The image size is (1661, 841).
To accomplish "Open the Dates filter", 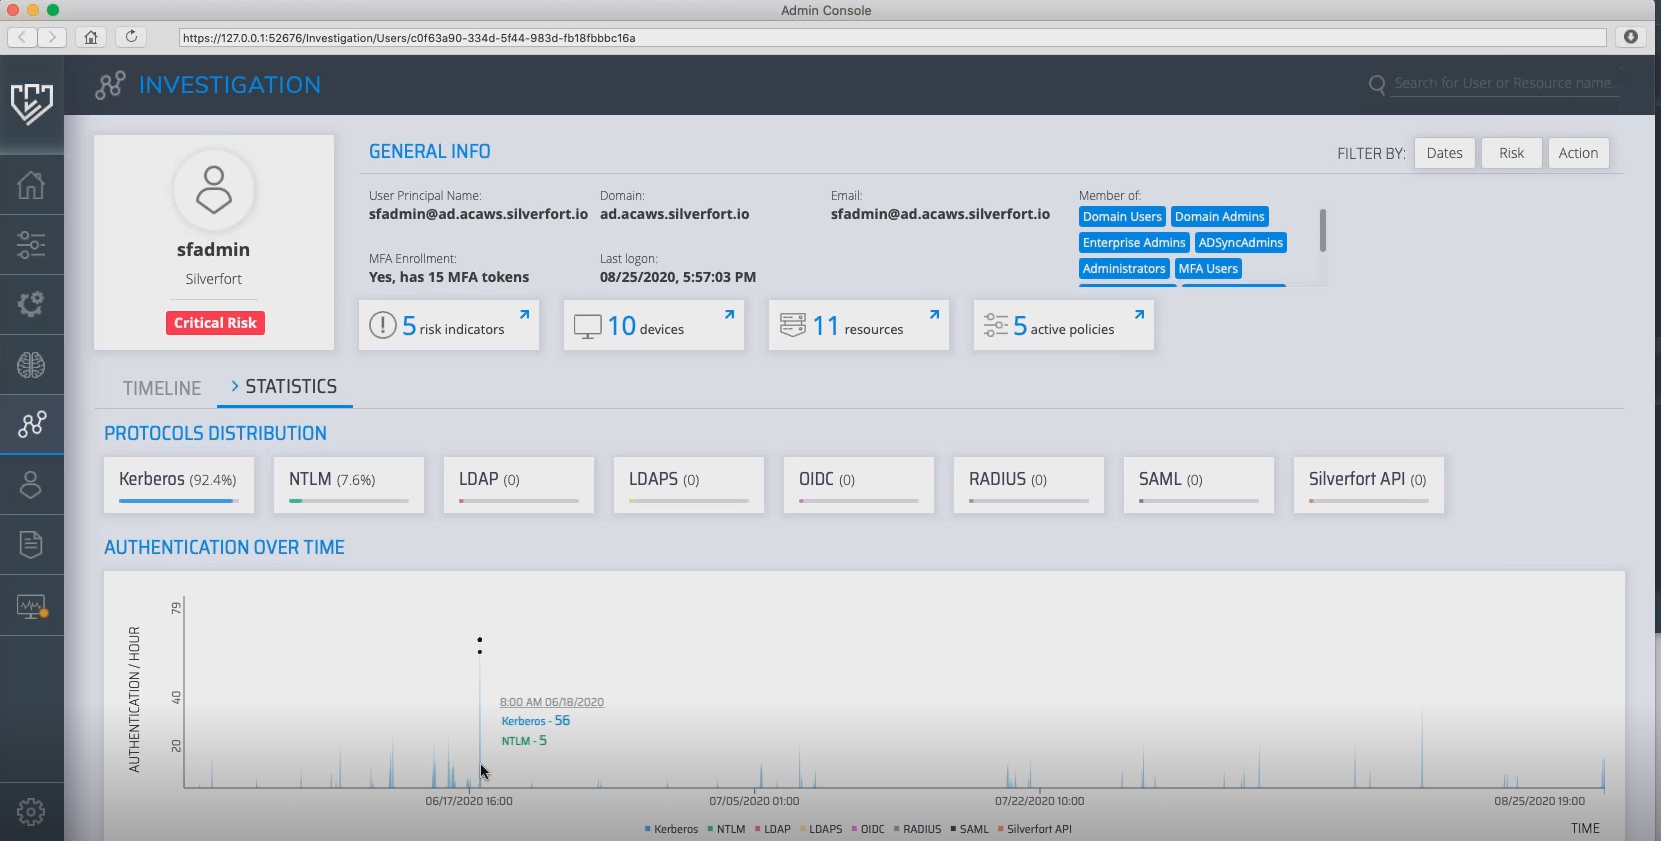I will coord(1444,153).
